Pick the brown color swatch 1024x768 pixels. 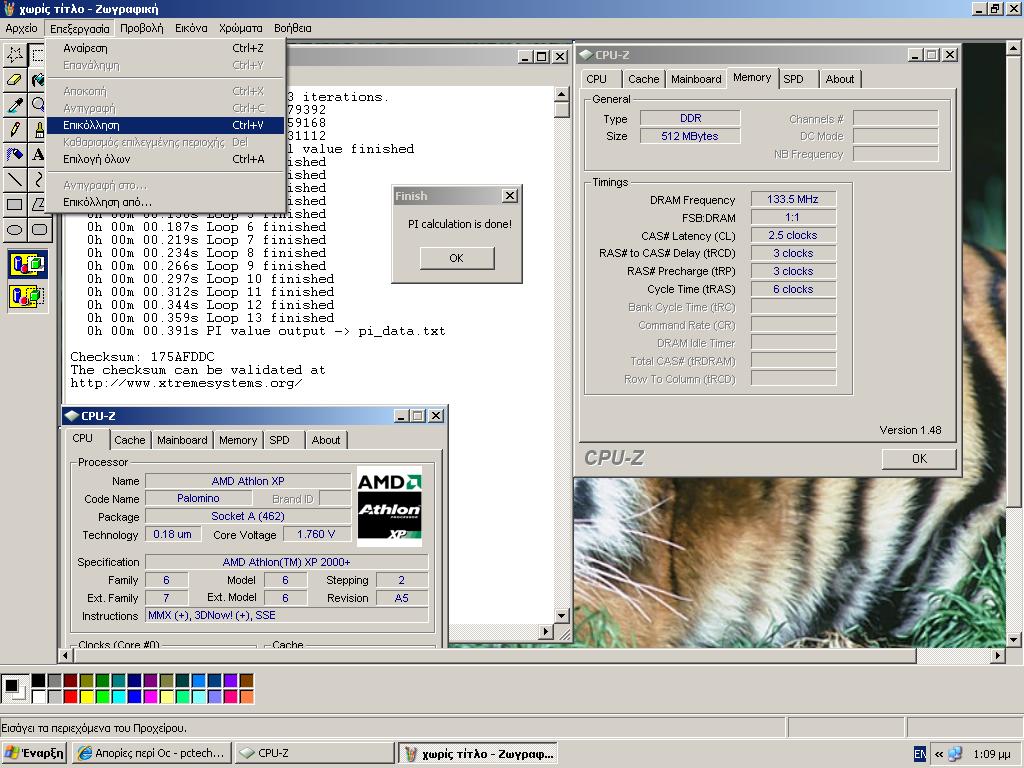click(x=246, y=680)
